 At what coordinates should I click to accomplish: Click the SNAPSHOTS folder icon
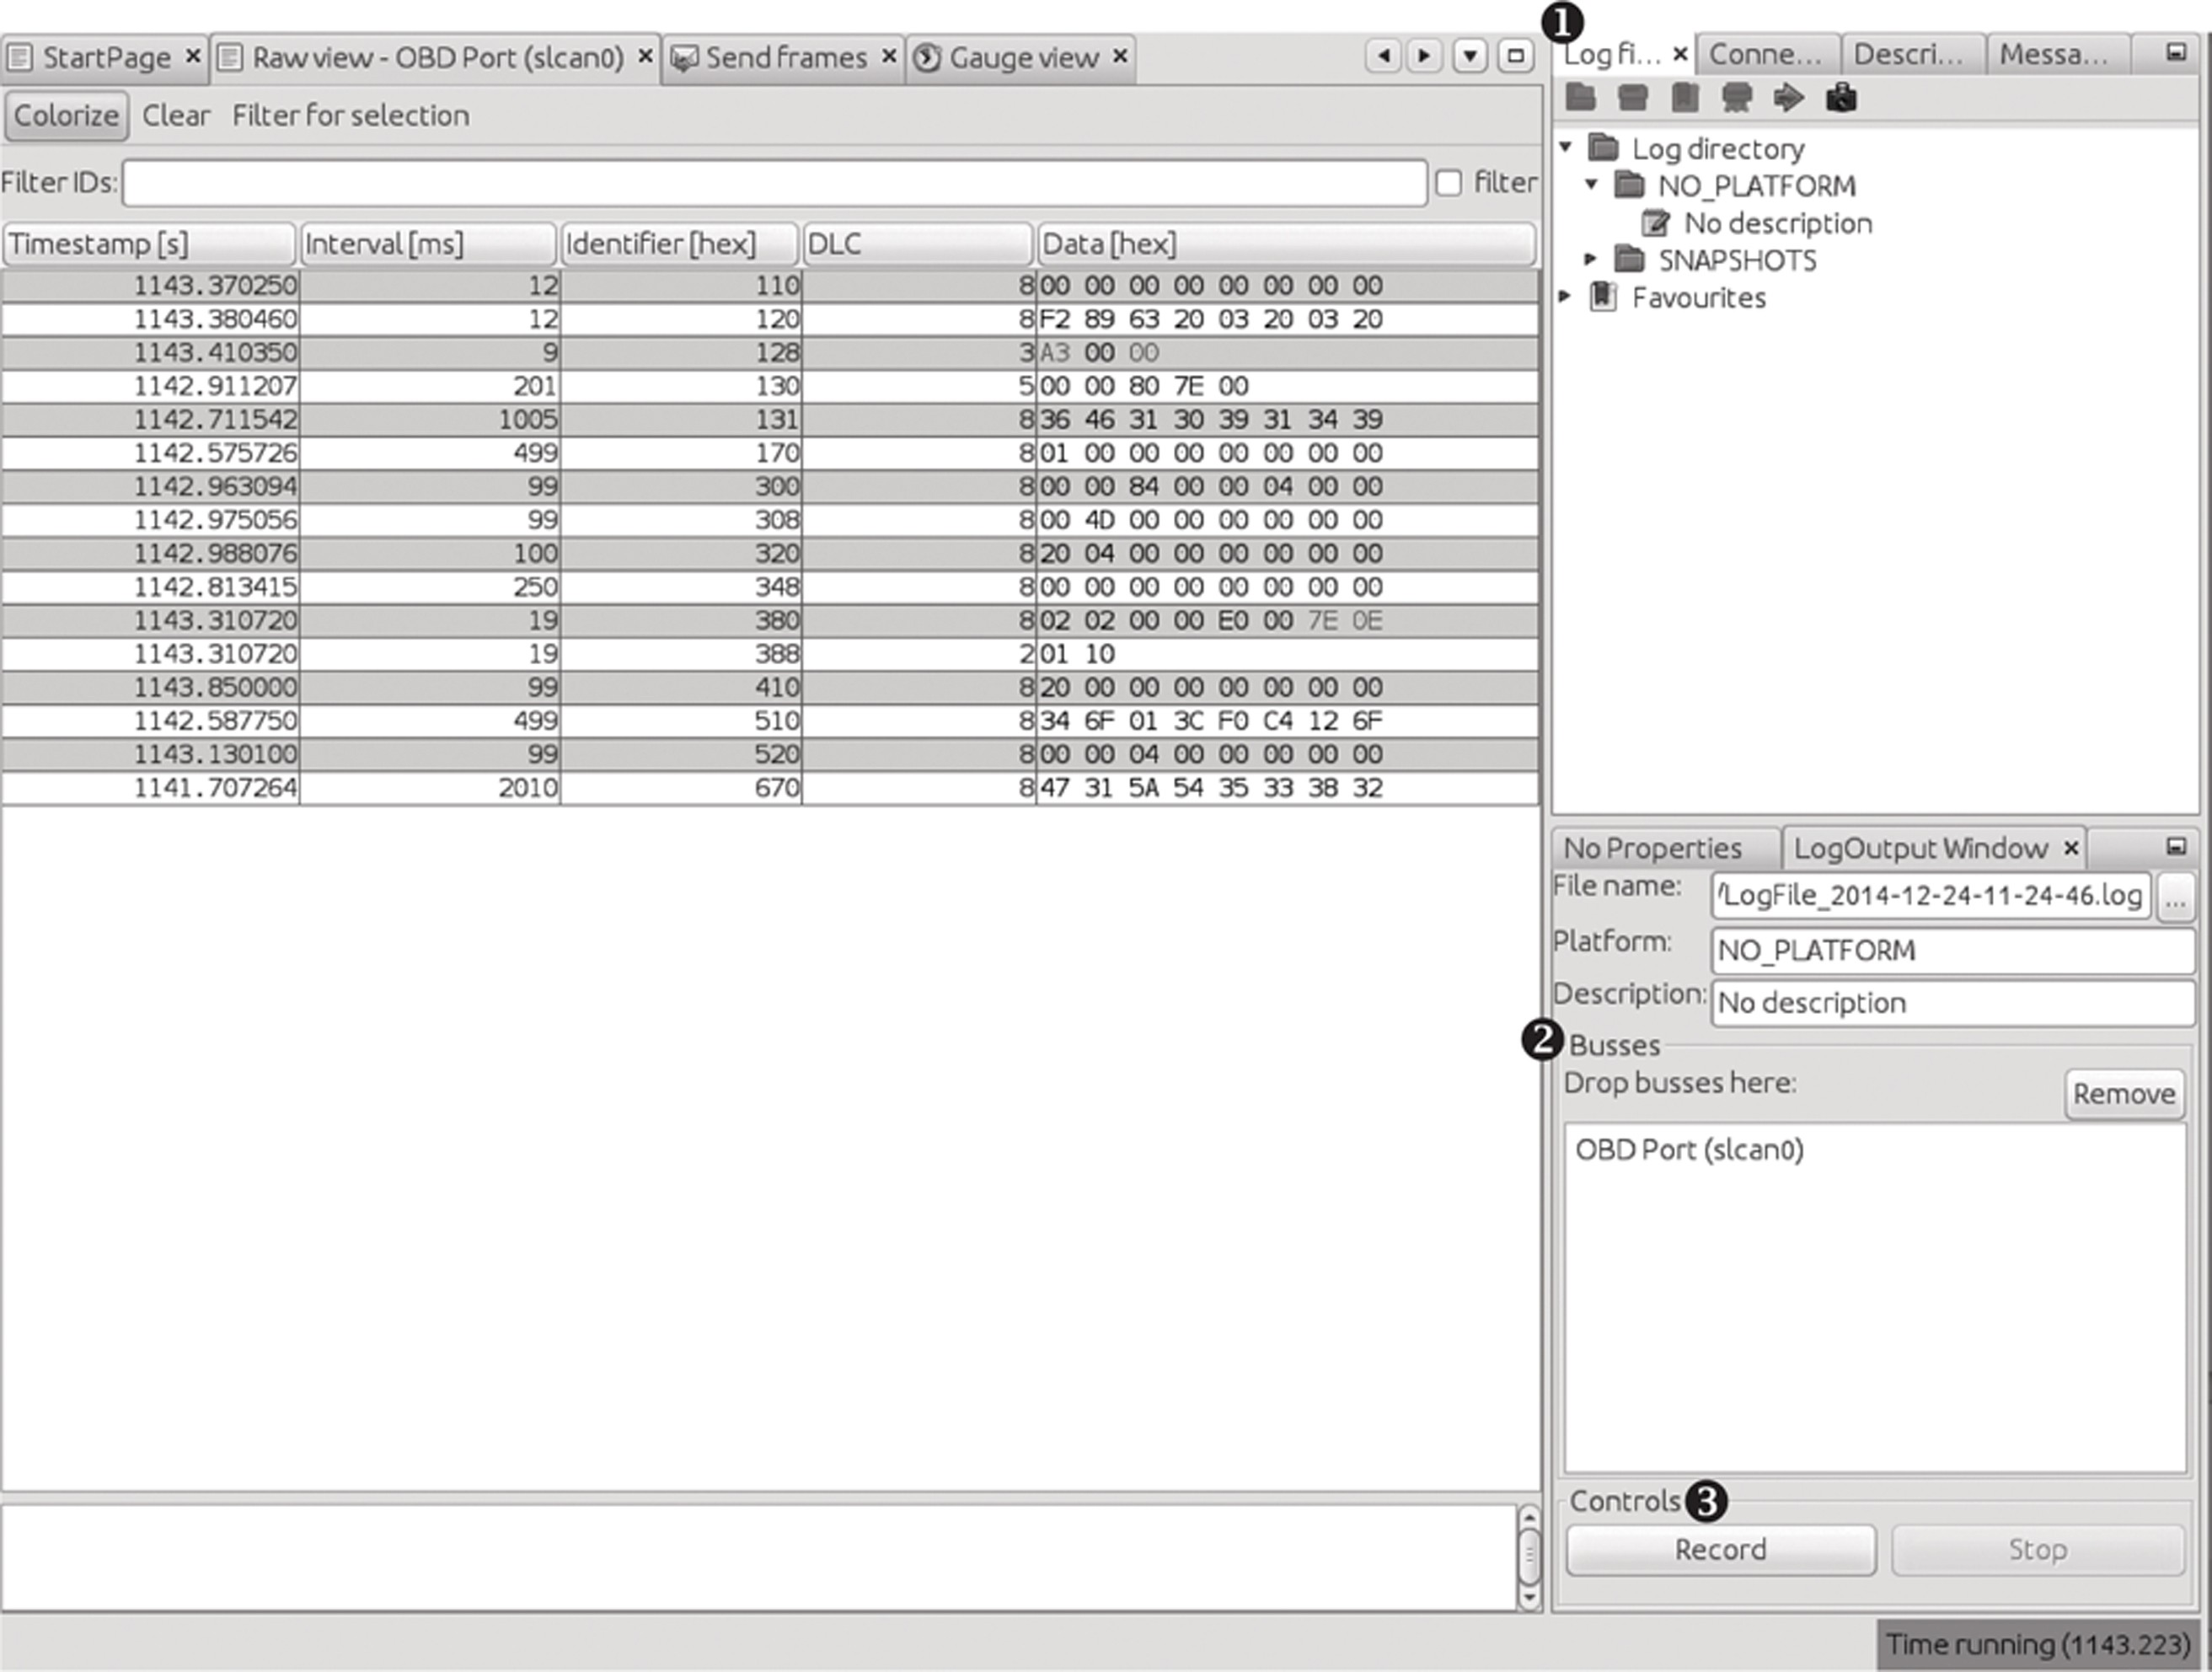1630,260
